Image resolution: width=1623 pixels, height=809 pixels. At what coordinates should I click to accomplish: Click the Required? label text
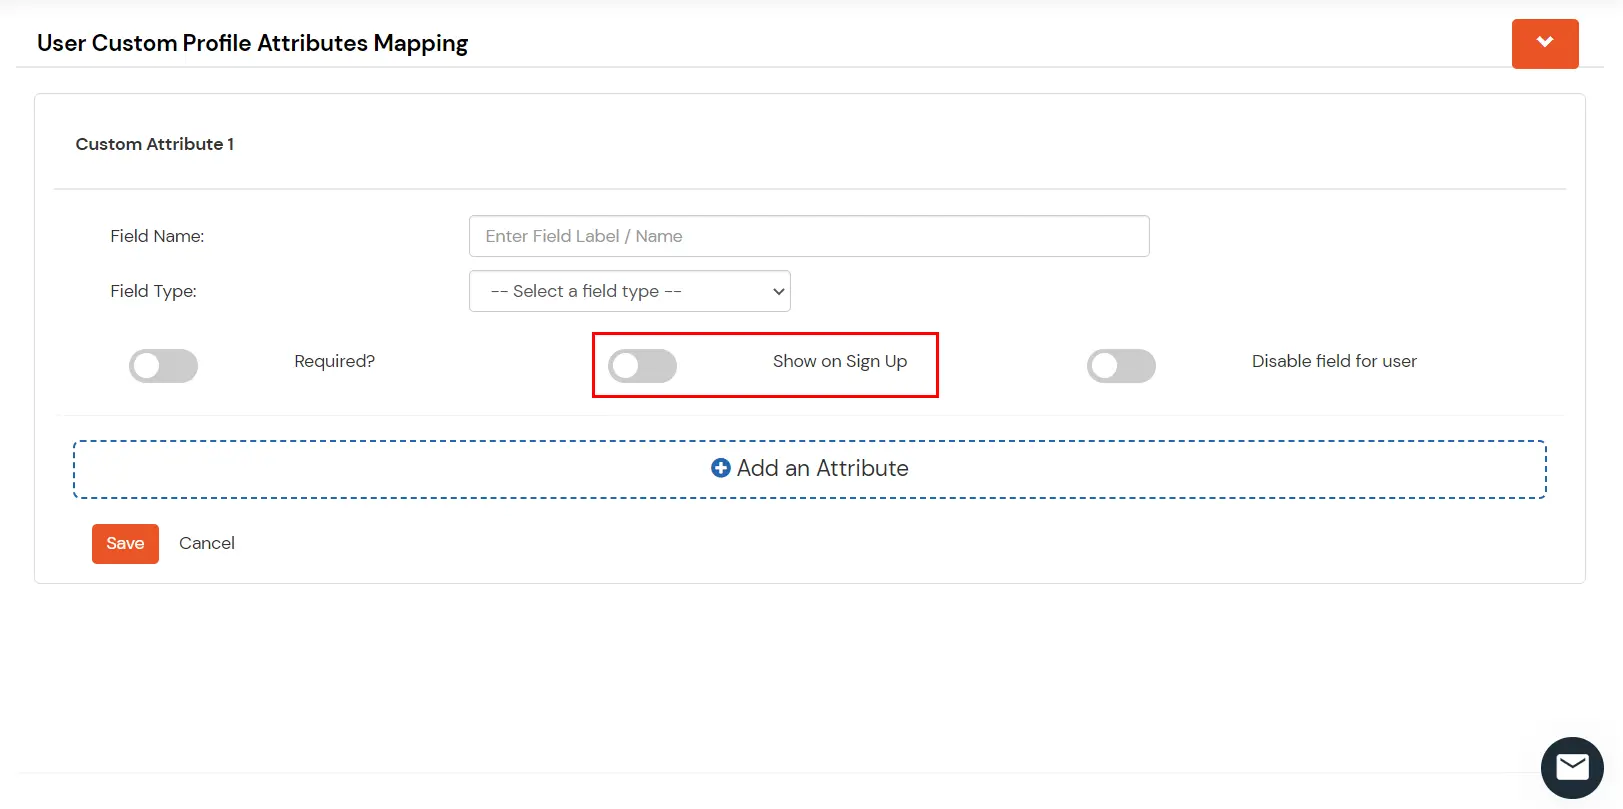tap(334, 361)
